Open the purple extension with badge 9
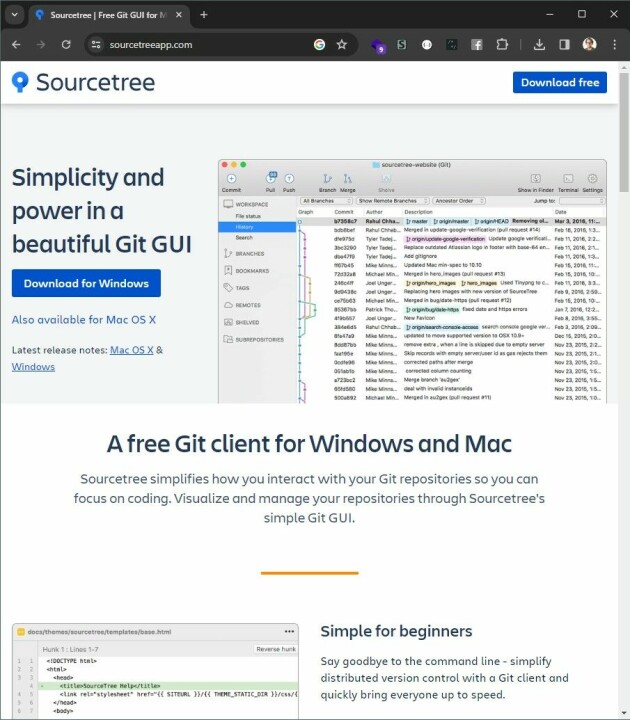Image resolution: width=630 pixels, height=720 pixels. click(x=378, y=45)
